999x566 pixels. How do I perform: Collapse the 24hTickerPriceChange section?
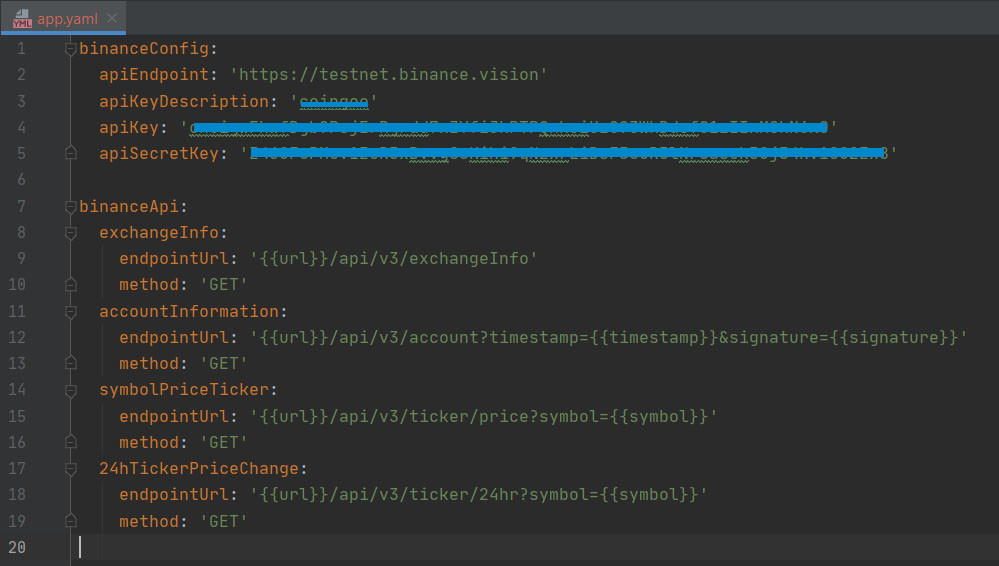[71, 469]
